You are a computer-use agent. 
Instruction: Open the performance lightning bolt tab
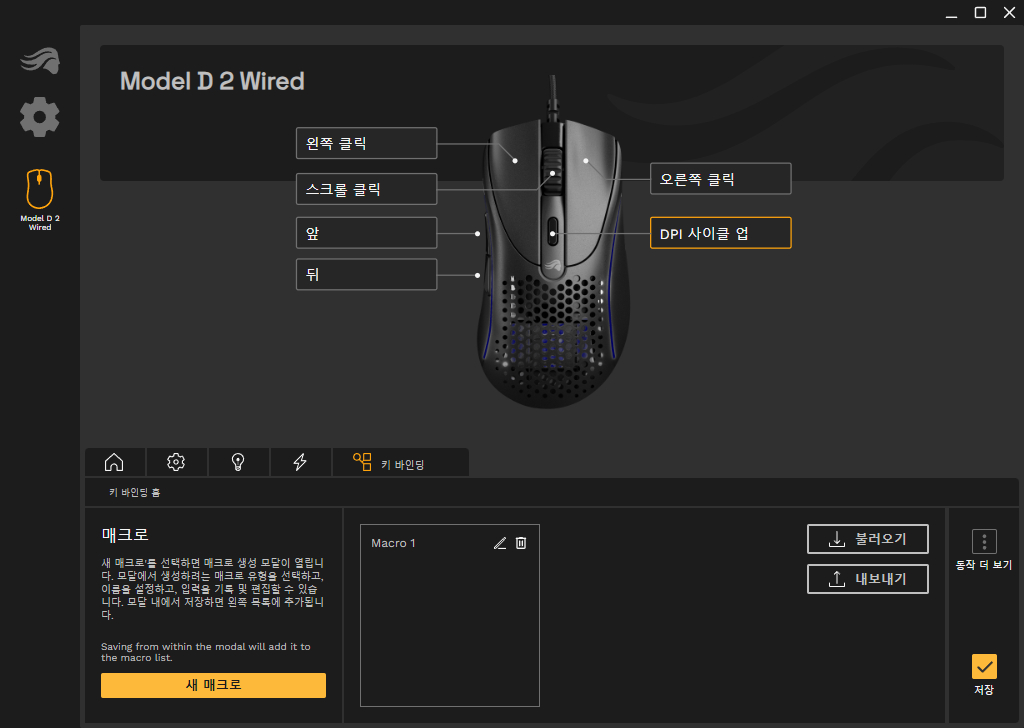[x=300, y=462]
